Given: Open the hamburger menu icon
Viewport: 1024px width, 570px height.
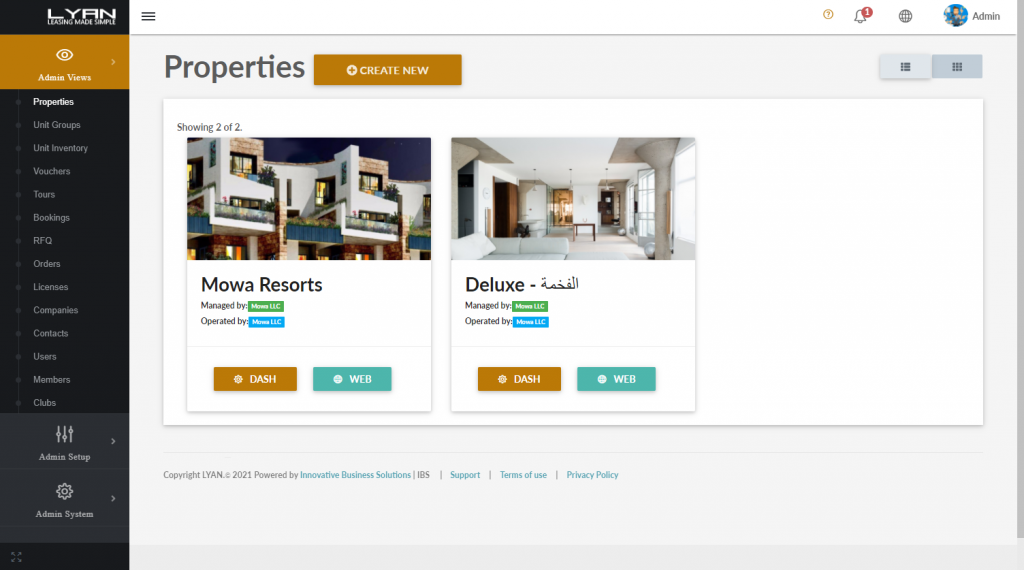Looking at the screenshot, I should point(148,16).
